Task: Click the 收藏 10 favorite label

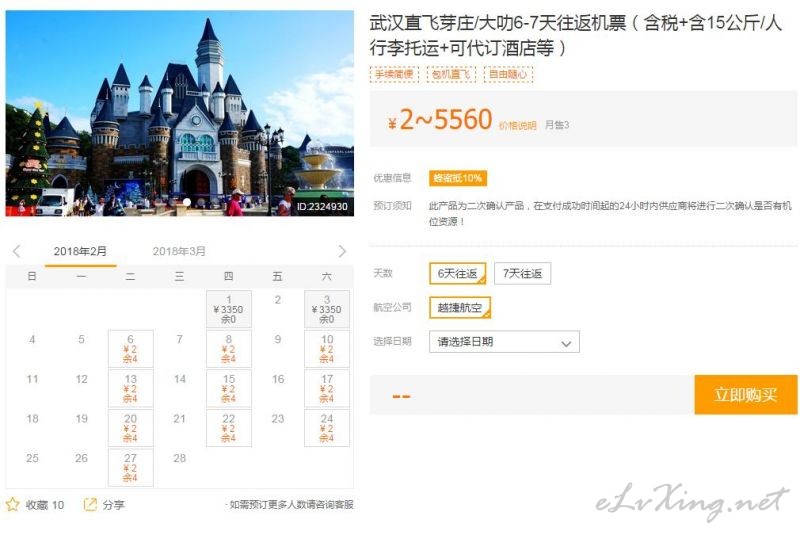Action: pos(45,505)
